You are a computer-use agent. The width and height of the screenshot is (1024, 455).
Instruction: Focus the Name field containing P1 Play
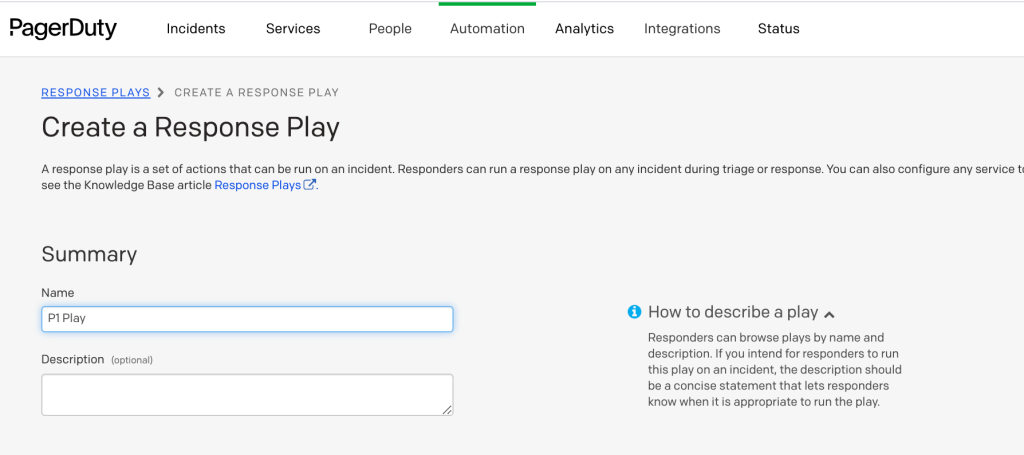(x=247, y=319)
